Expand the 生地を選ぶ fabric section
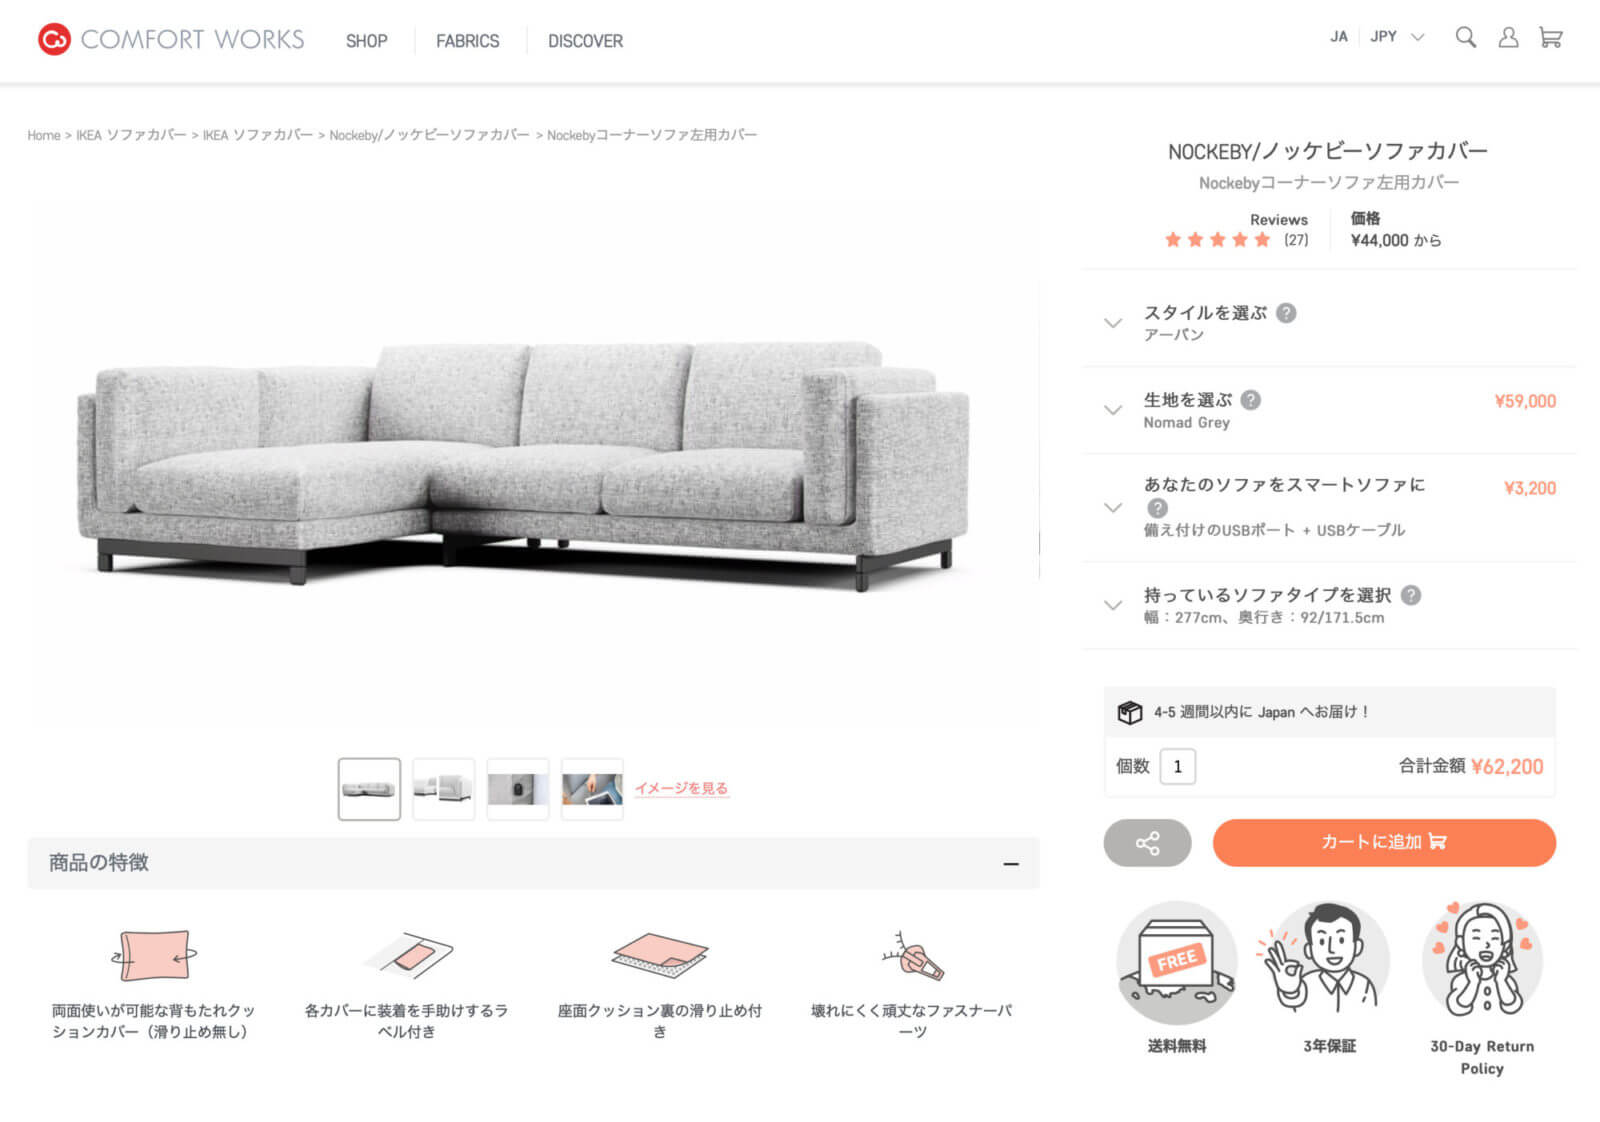This screenshot has height=1122, width=1600. point(1329,410)
